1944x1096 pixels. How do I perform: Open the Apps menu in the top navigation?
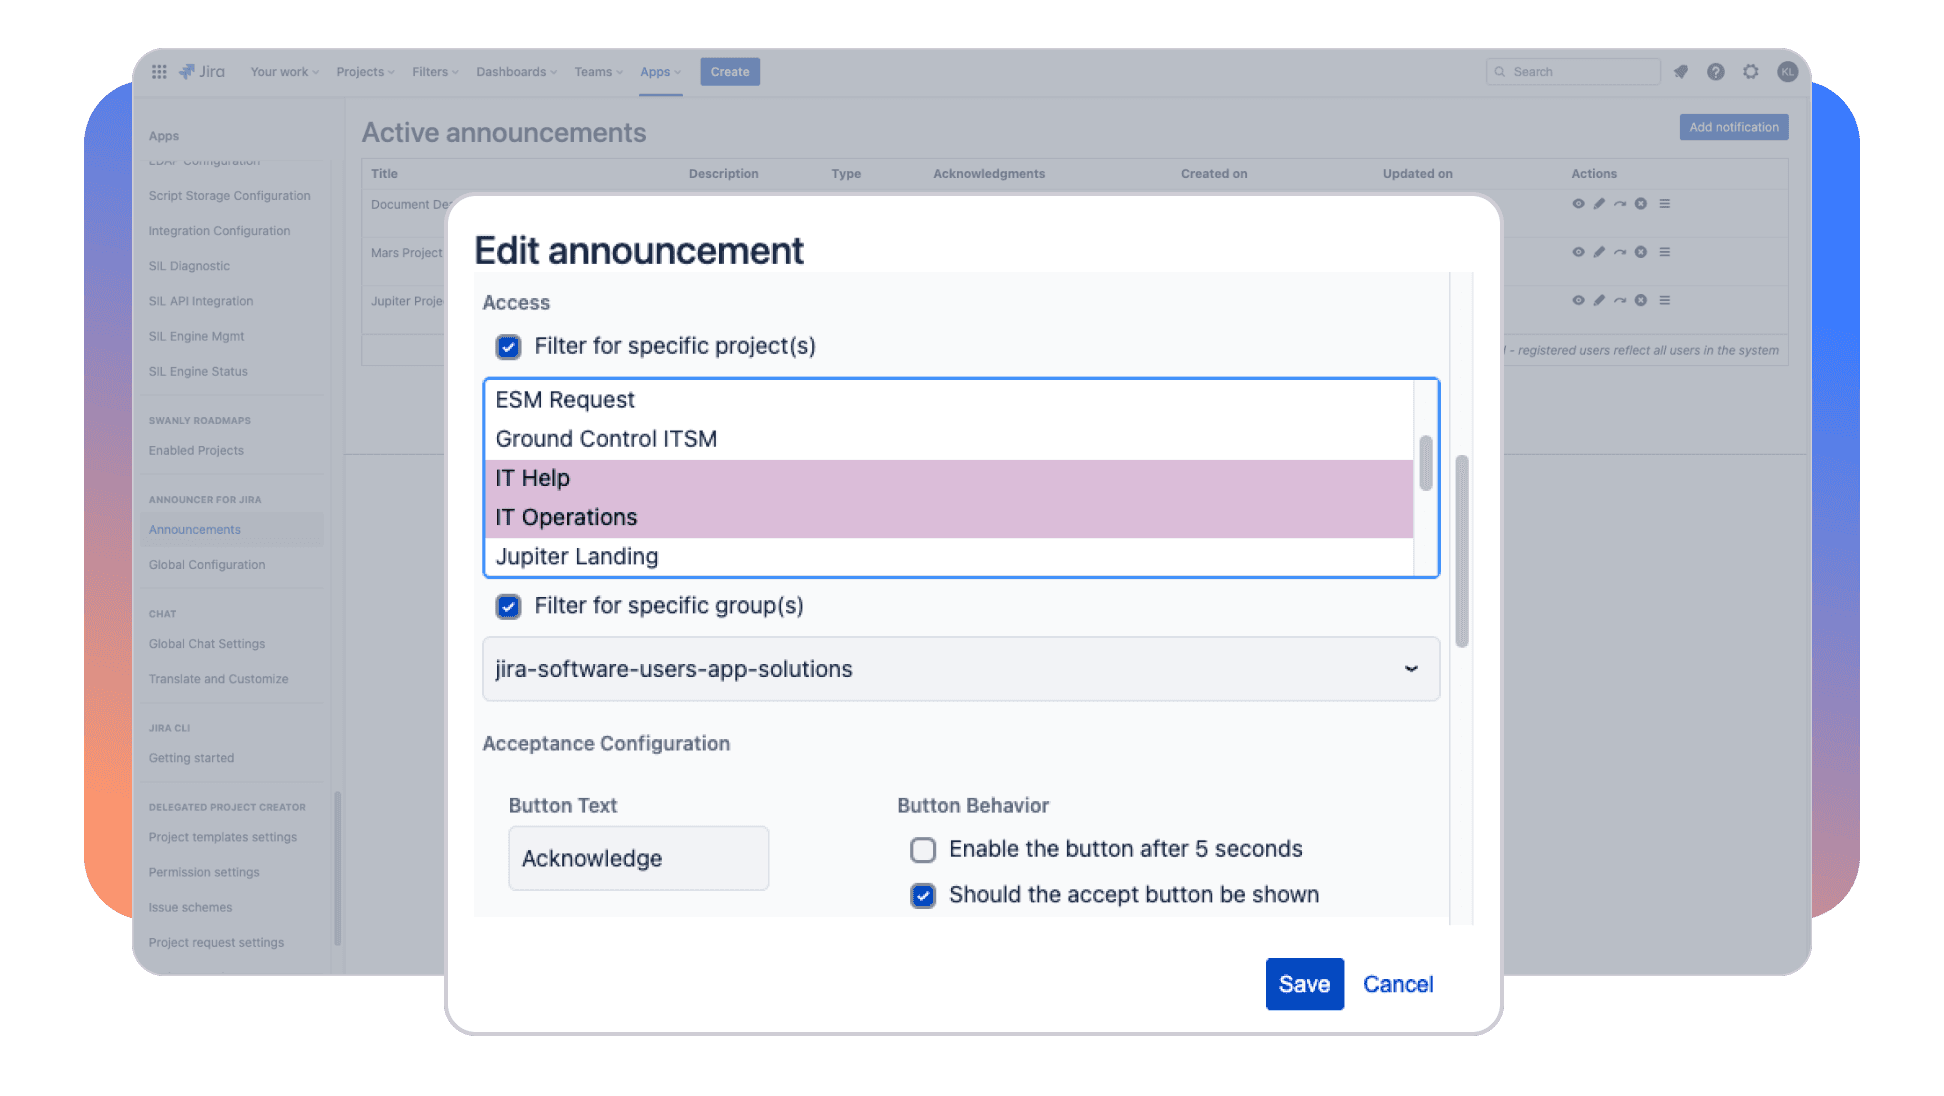coord(657,72)
